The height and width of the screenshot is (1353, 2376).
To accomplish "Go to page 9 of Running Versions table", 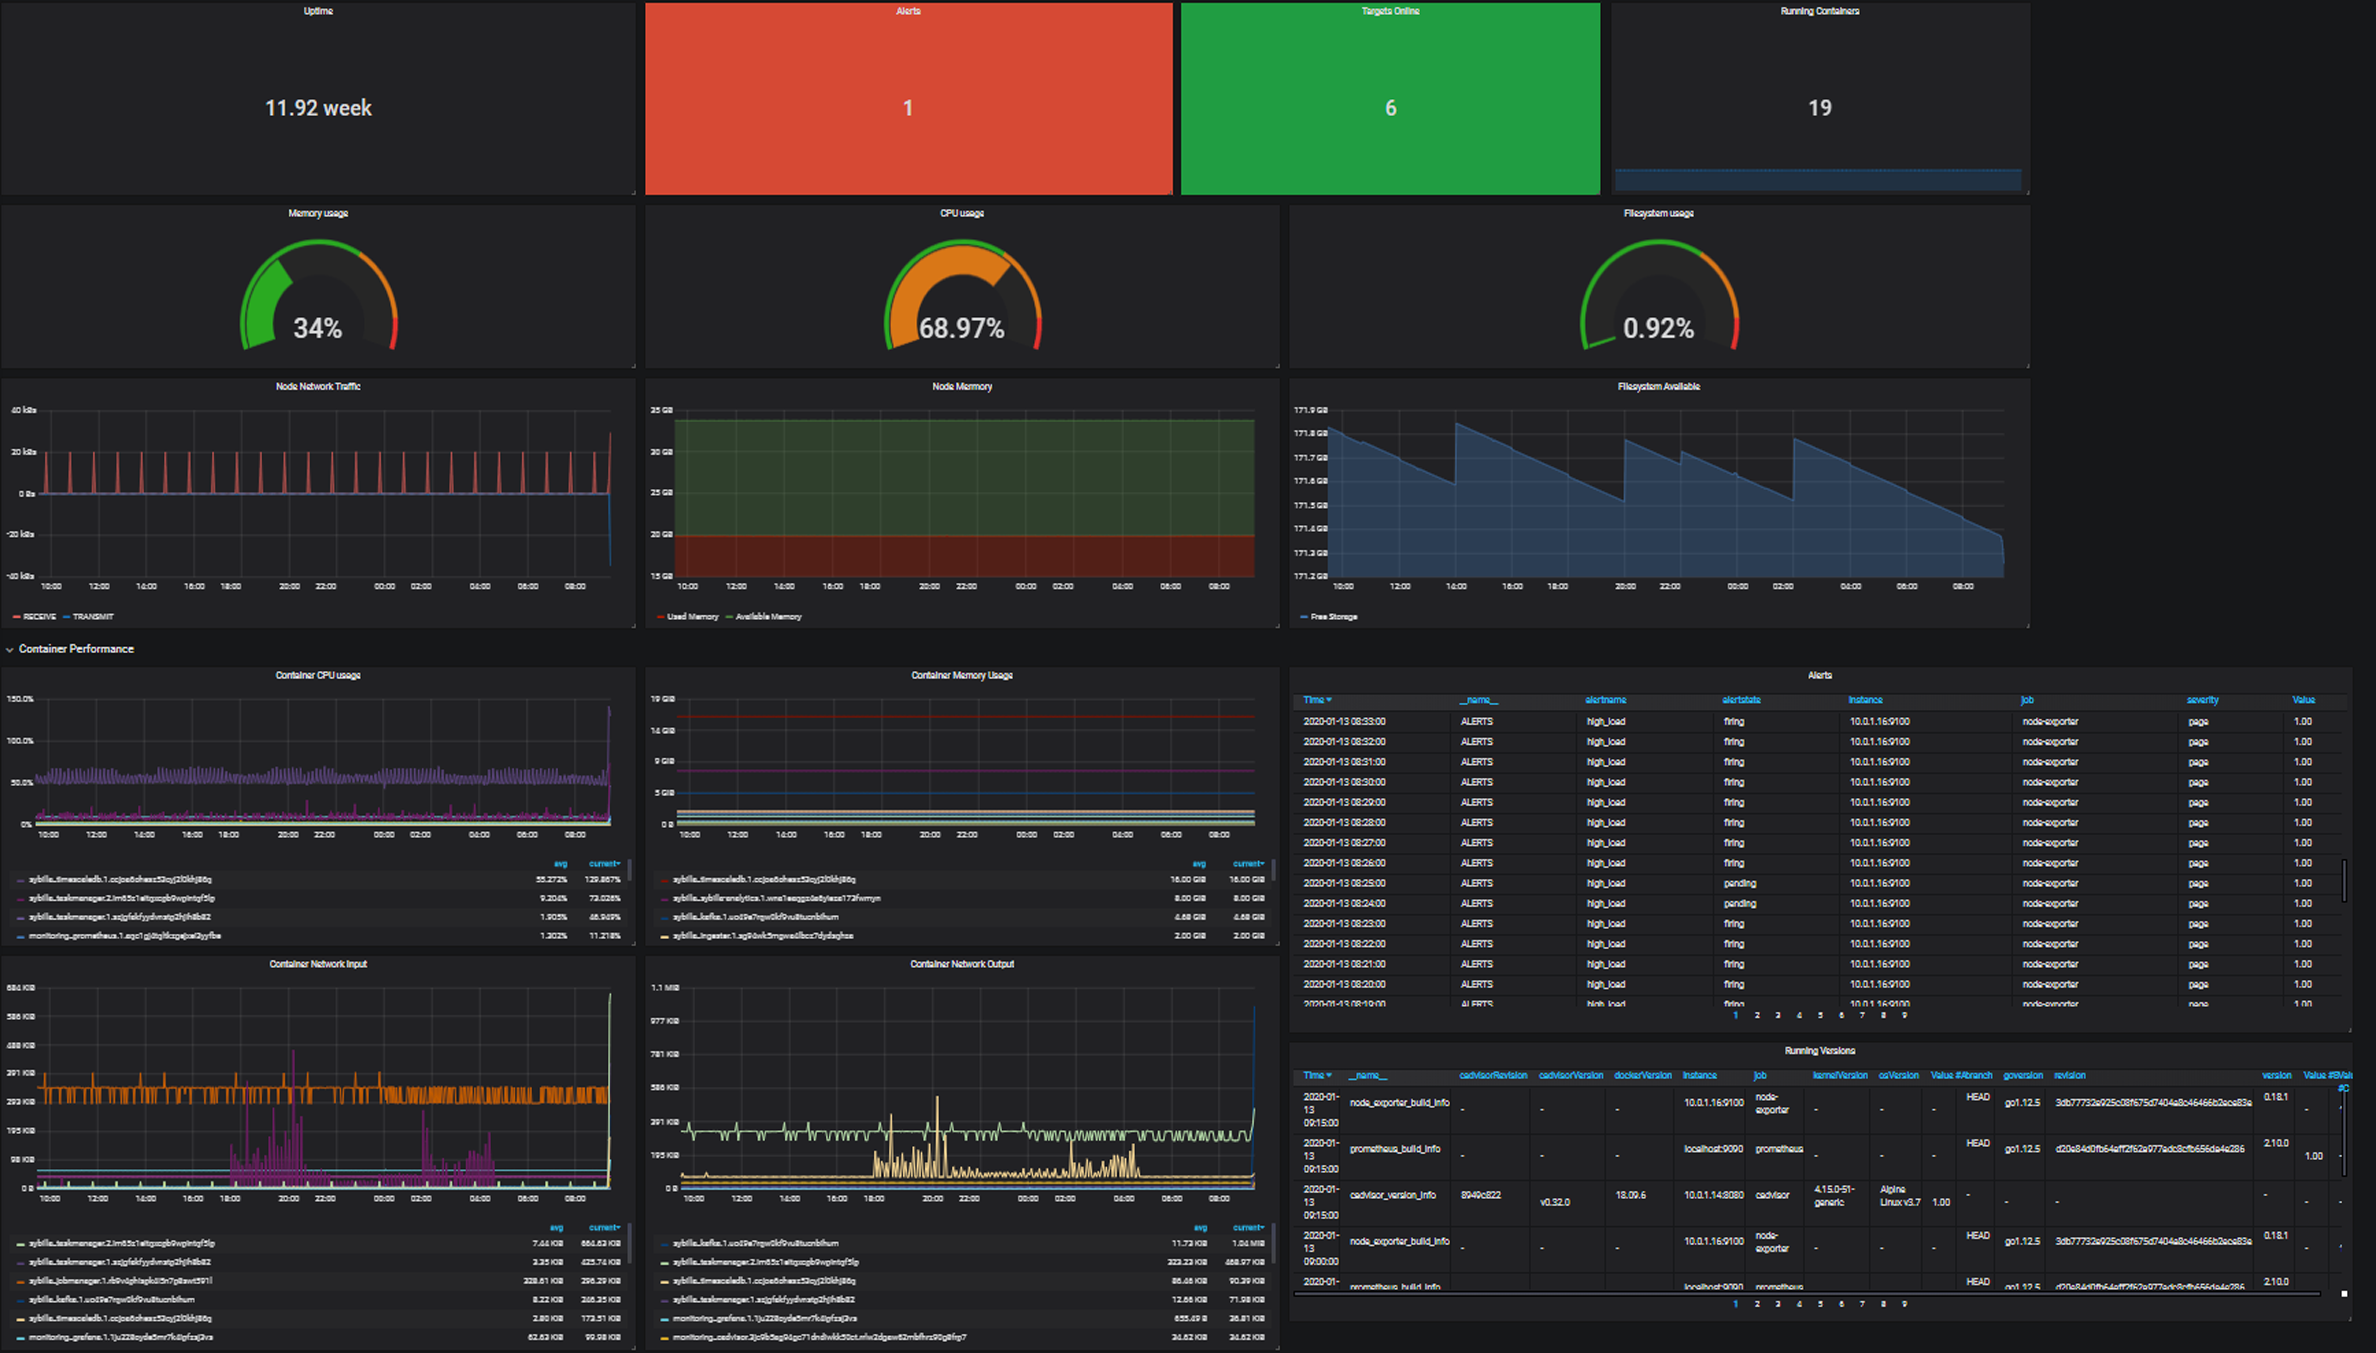I will (1904, 1304).
